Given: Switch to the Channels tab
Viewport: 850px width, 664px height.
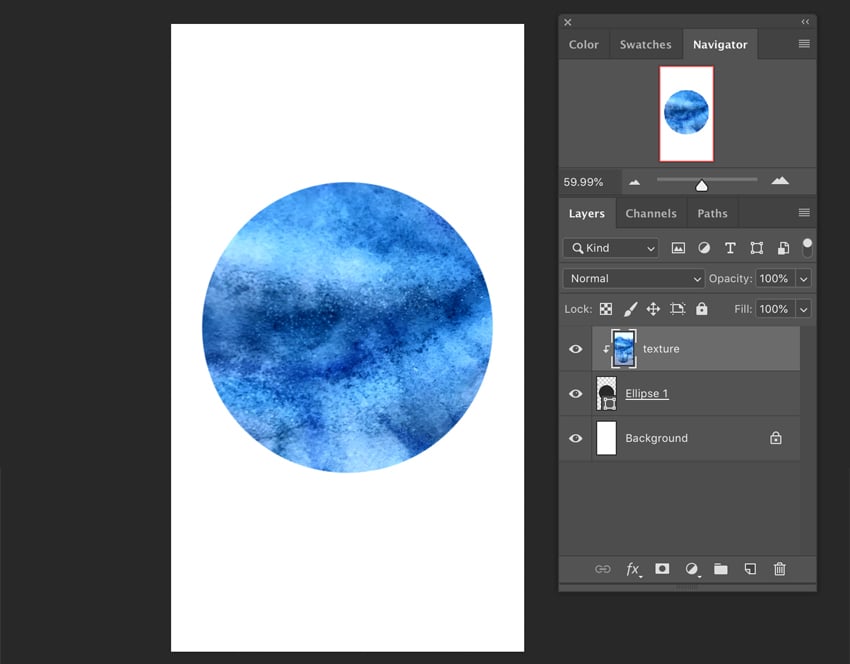Looking at the screenshot, I should tap(651, 213).
